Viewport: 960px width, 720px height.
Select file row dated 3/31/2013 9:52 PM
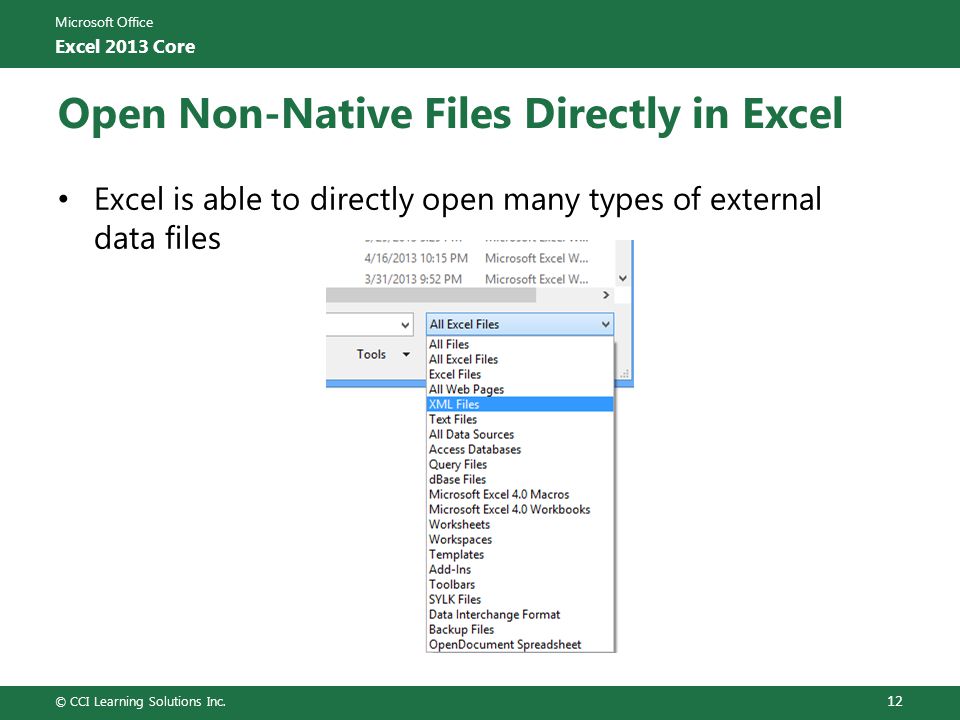476,279
